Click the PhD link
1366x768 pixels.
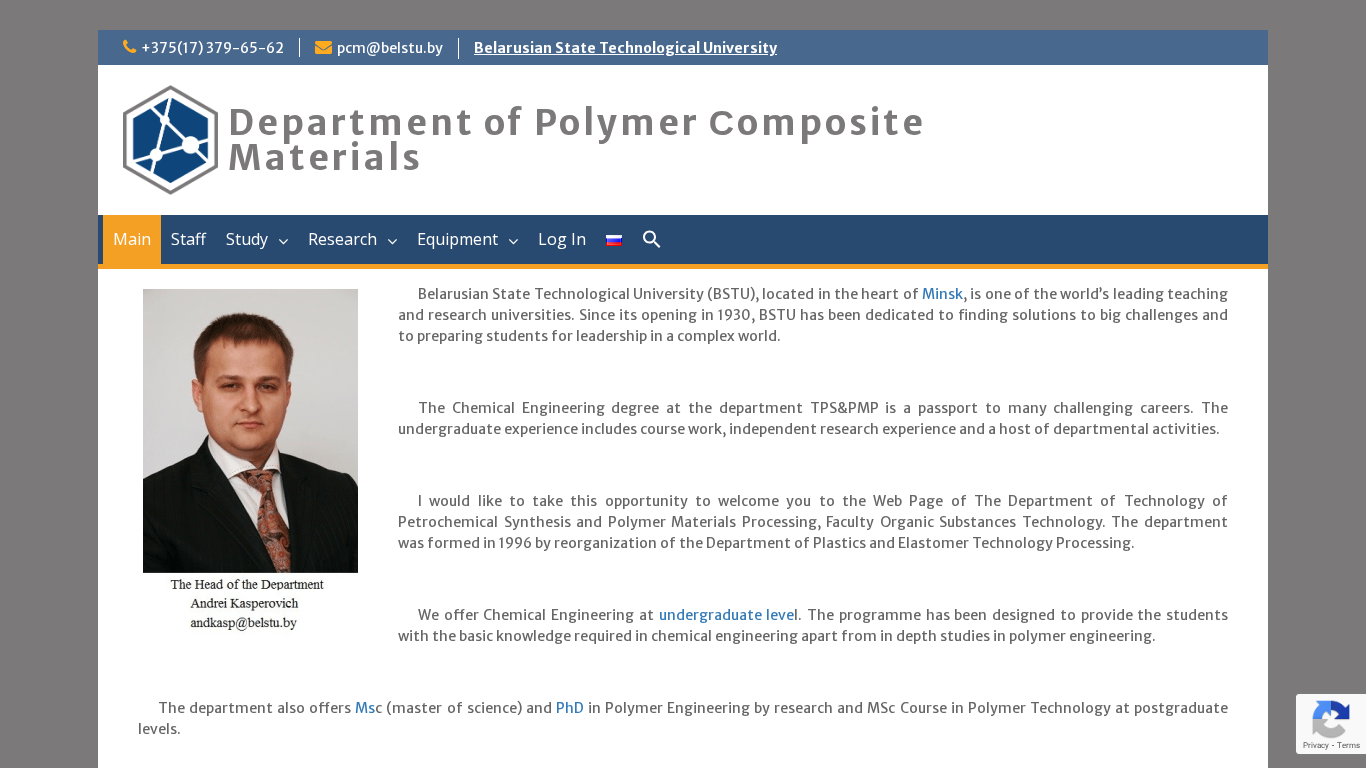569,708
